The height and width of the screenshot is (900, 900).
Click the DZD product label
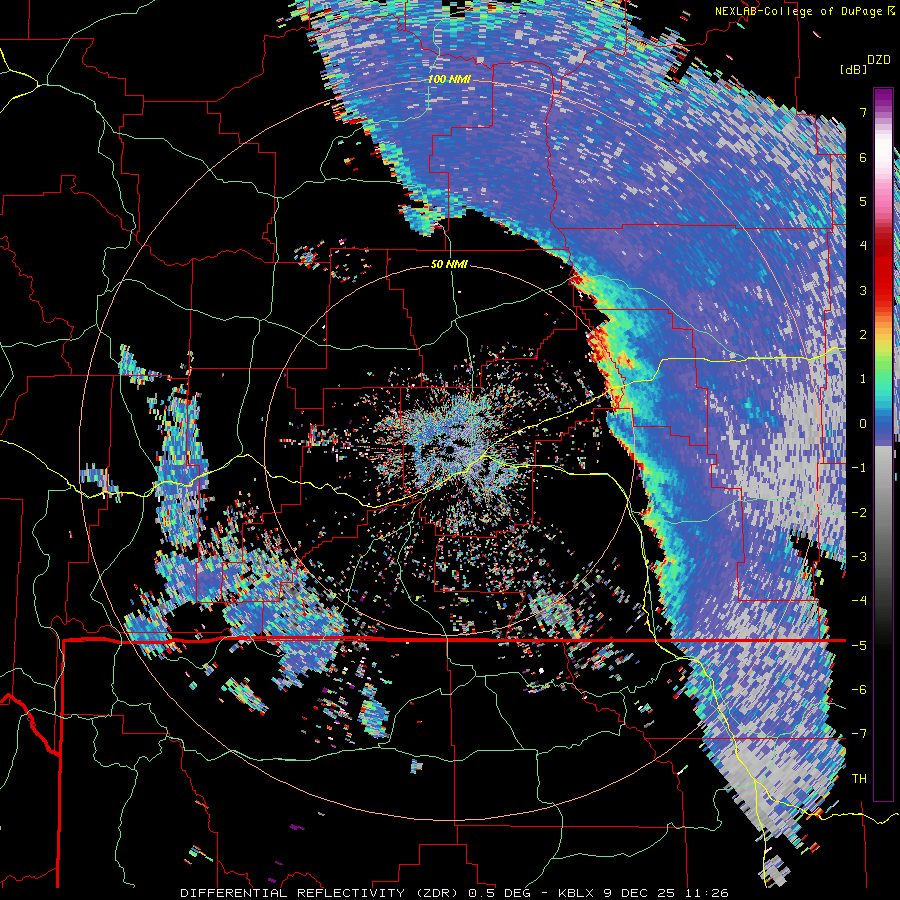pyautogui.click(x=878, y=60)
